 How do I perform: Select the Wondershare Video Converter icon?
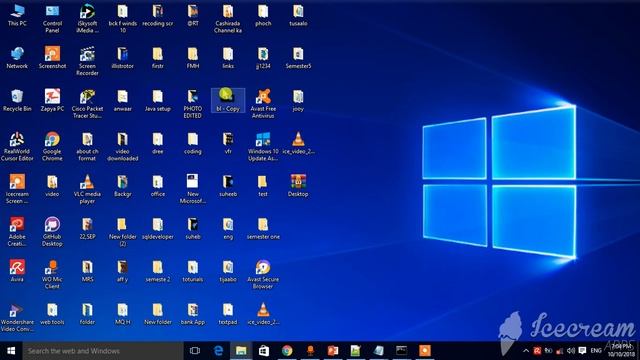pos(17,317)
